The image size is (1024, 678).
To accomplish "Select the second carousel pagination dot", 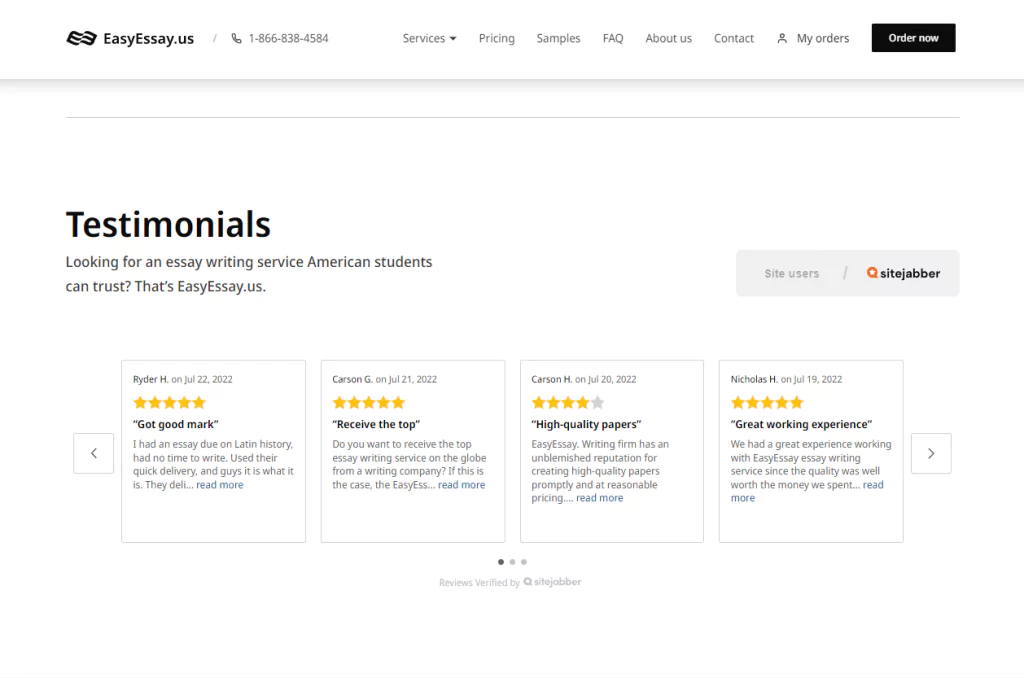I will click(x=513, y=562).
